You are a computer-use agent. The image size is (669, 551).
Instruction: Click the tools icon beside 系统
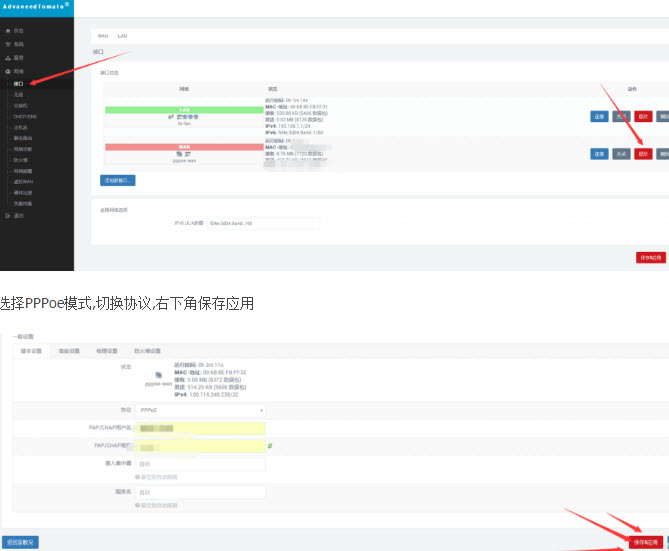coord(8,45)
